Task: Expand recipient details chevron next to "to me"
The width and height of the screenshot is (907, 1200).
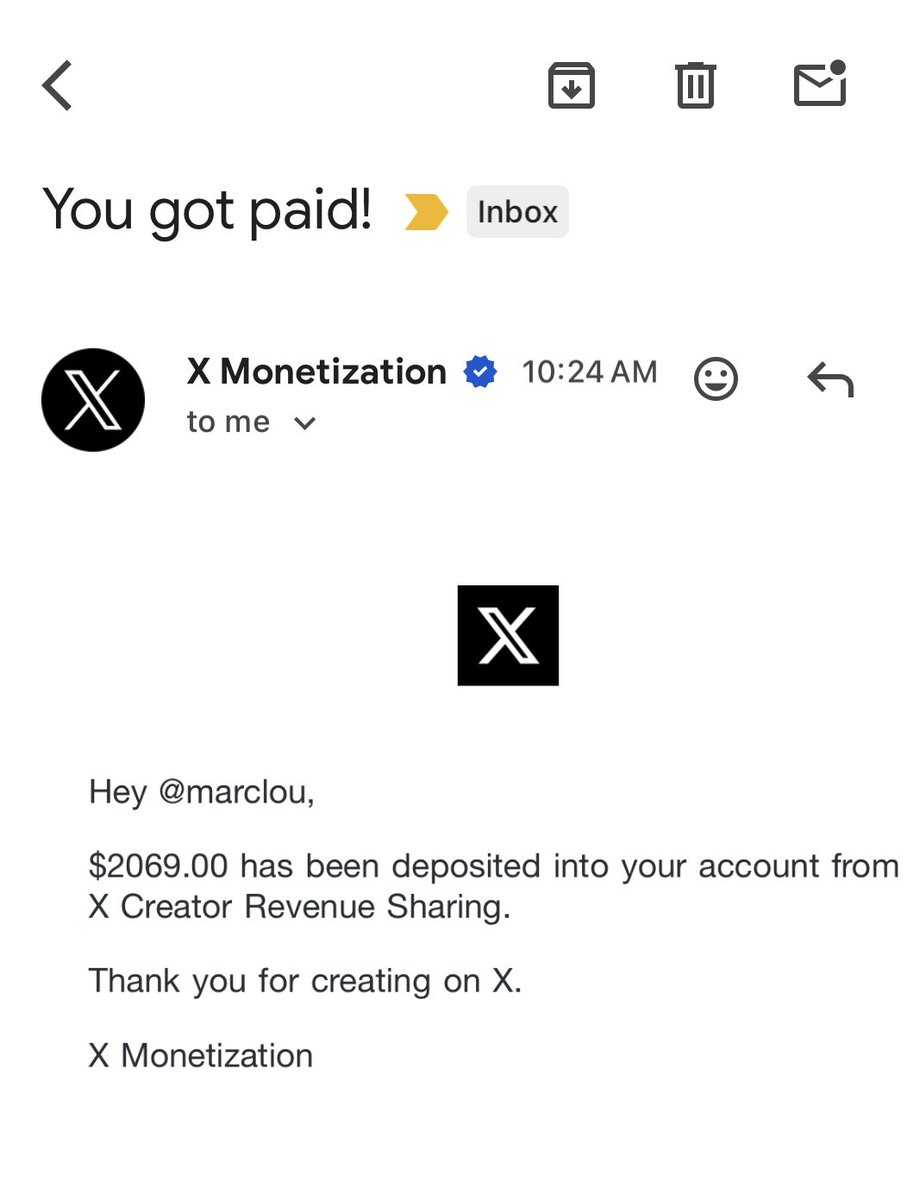Action: point(306,423)
